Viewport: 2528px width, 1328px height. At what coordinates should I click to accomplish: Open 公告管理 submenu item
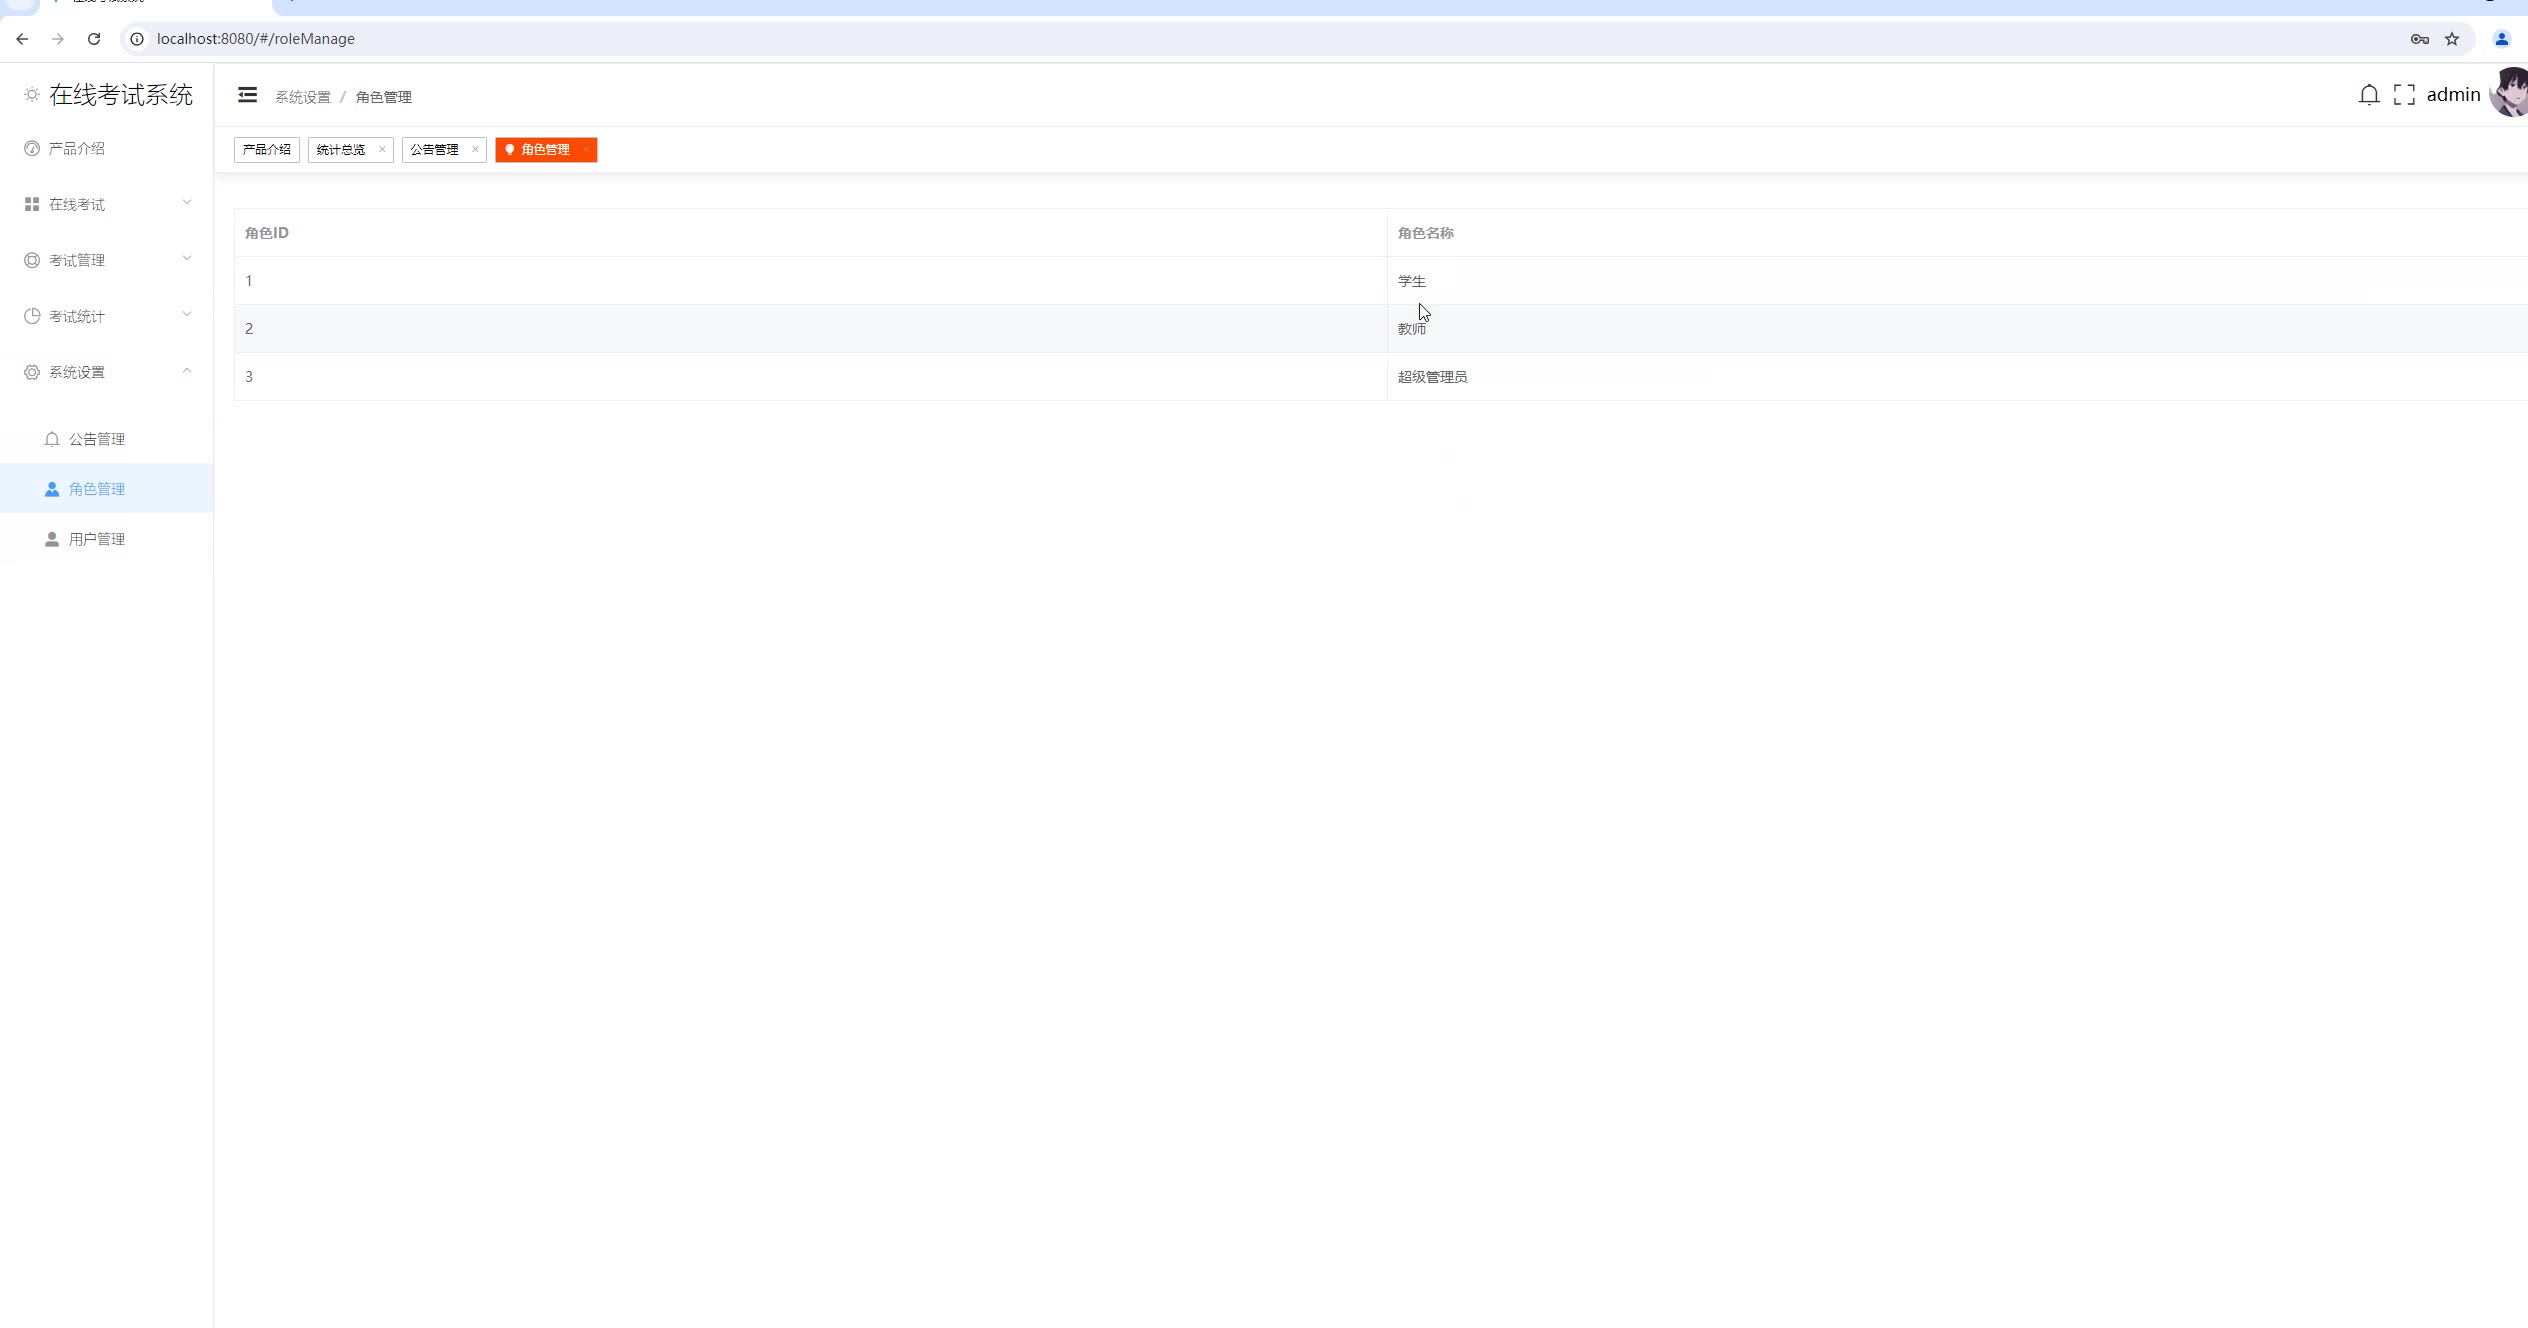pyautogui.click(x=97, y=439)
